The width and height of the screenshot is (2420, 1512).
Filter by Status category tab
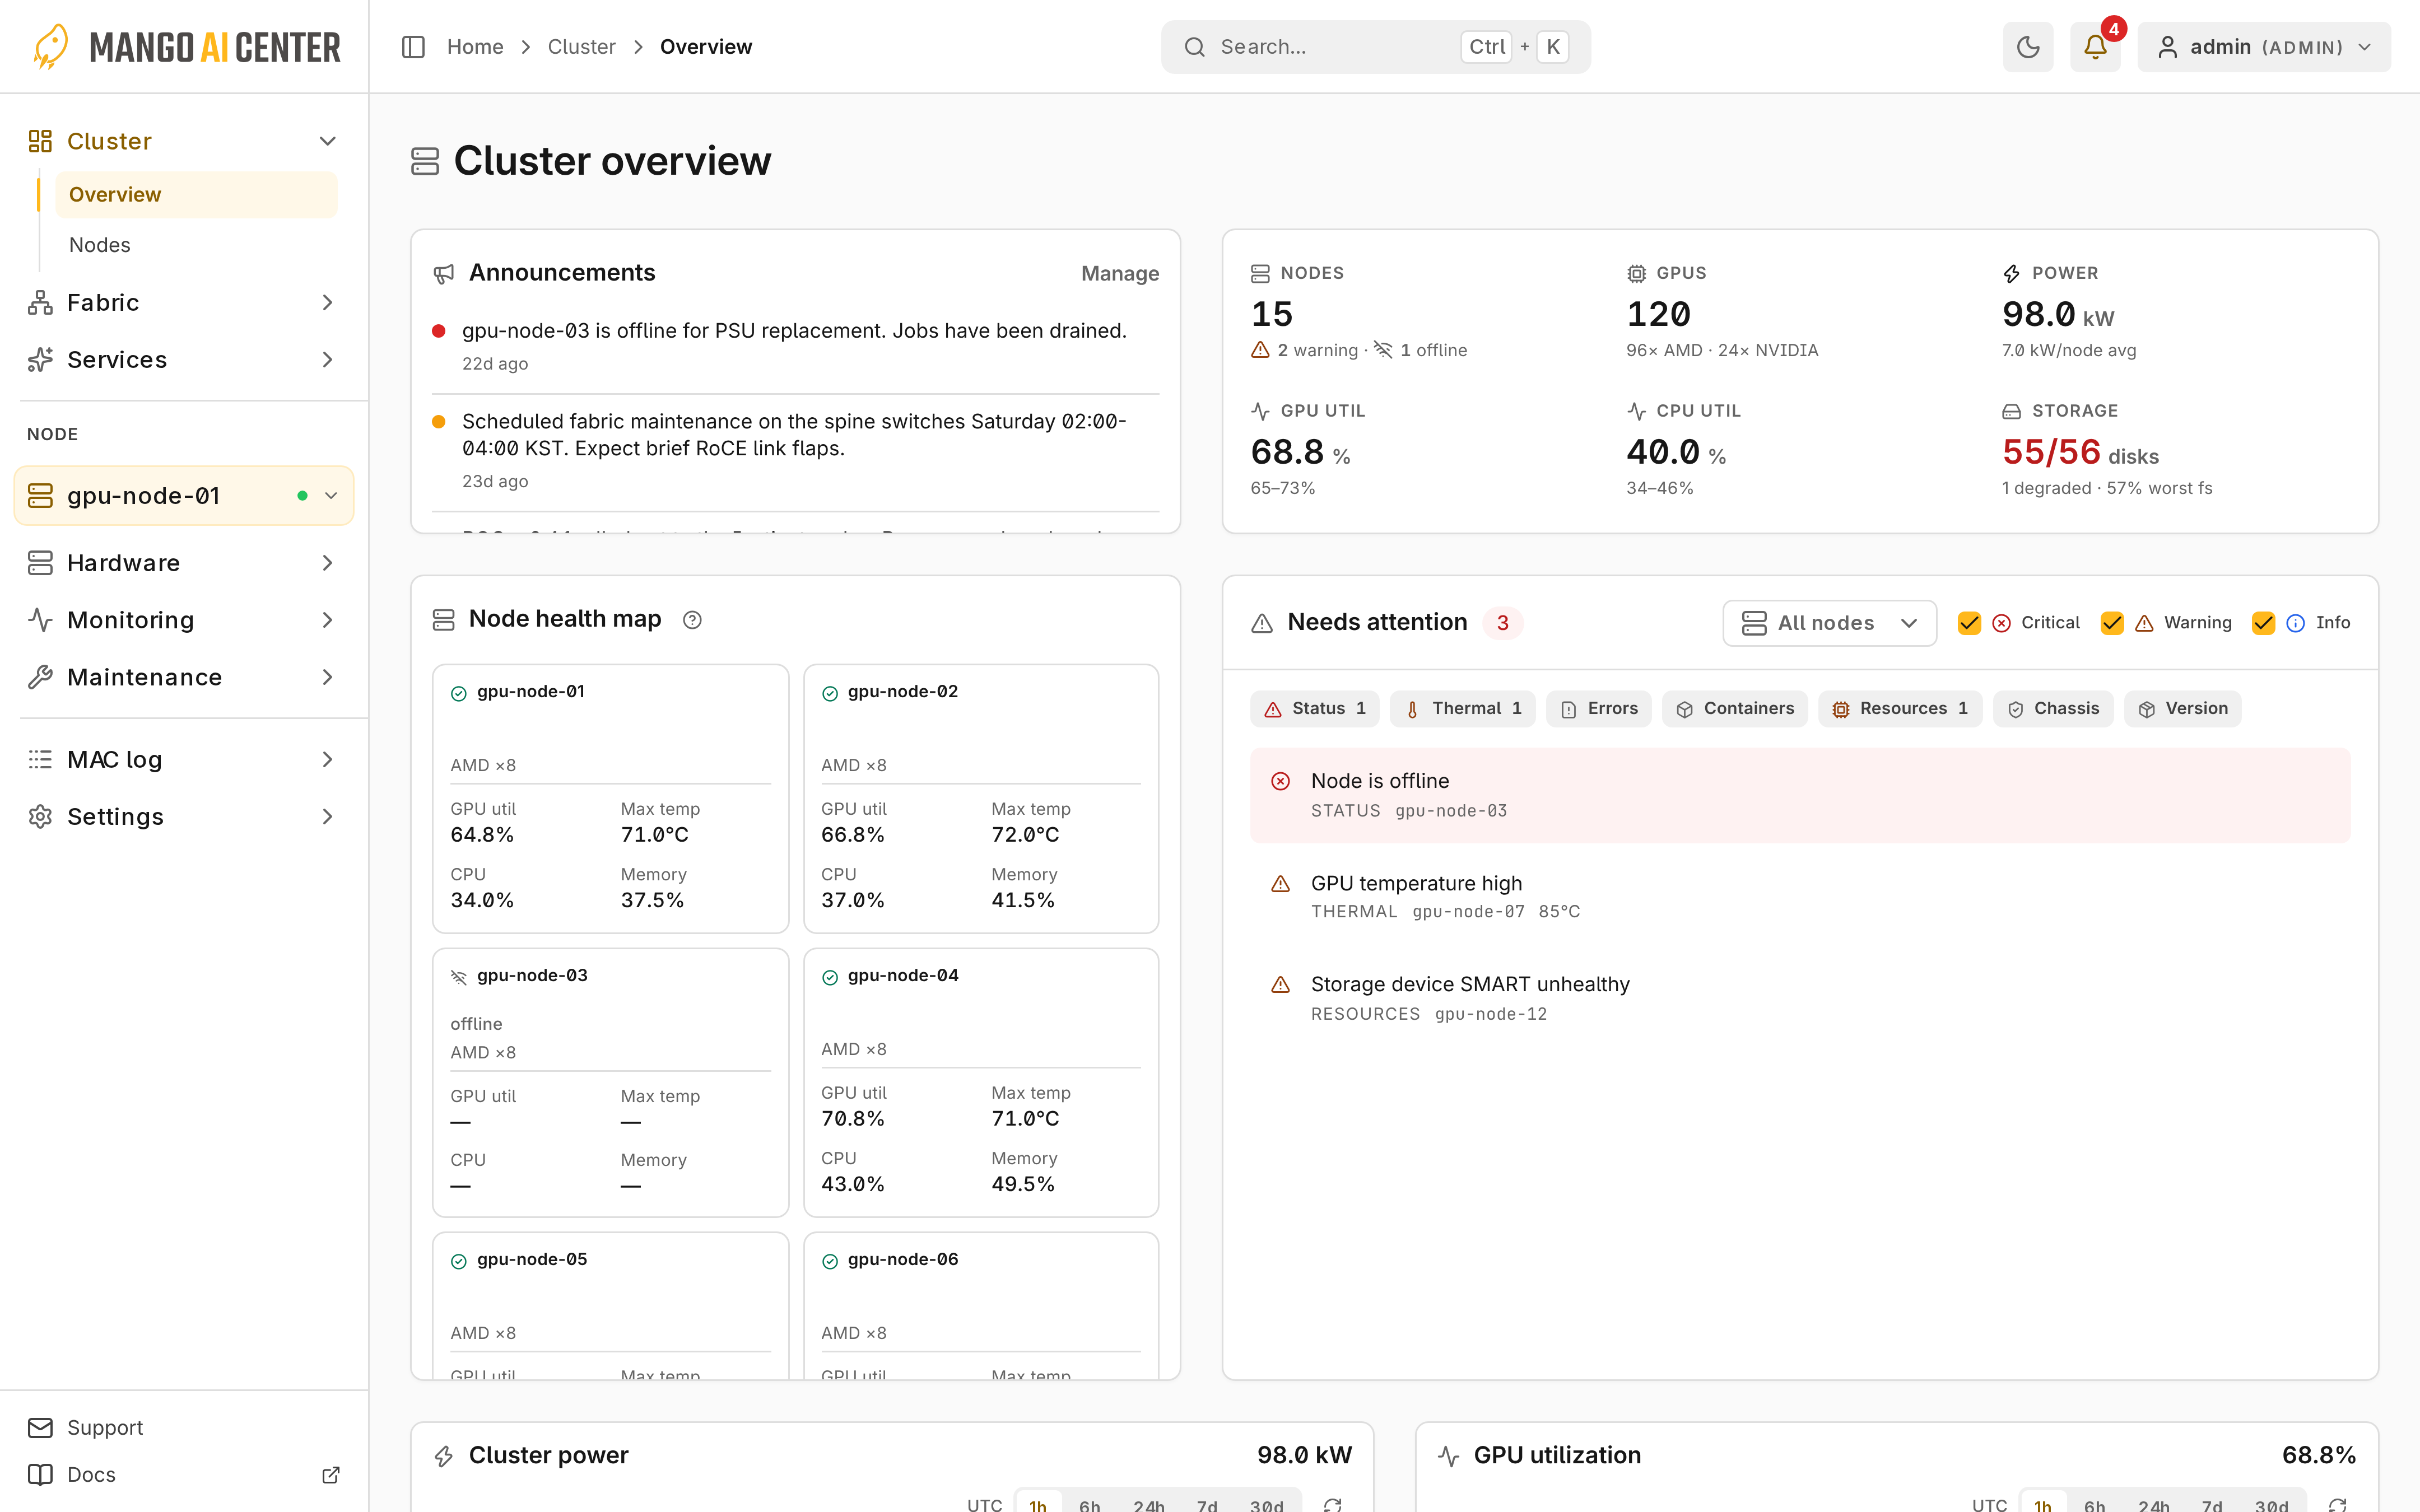pos(1314,709)
